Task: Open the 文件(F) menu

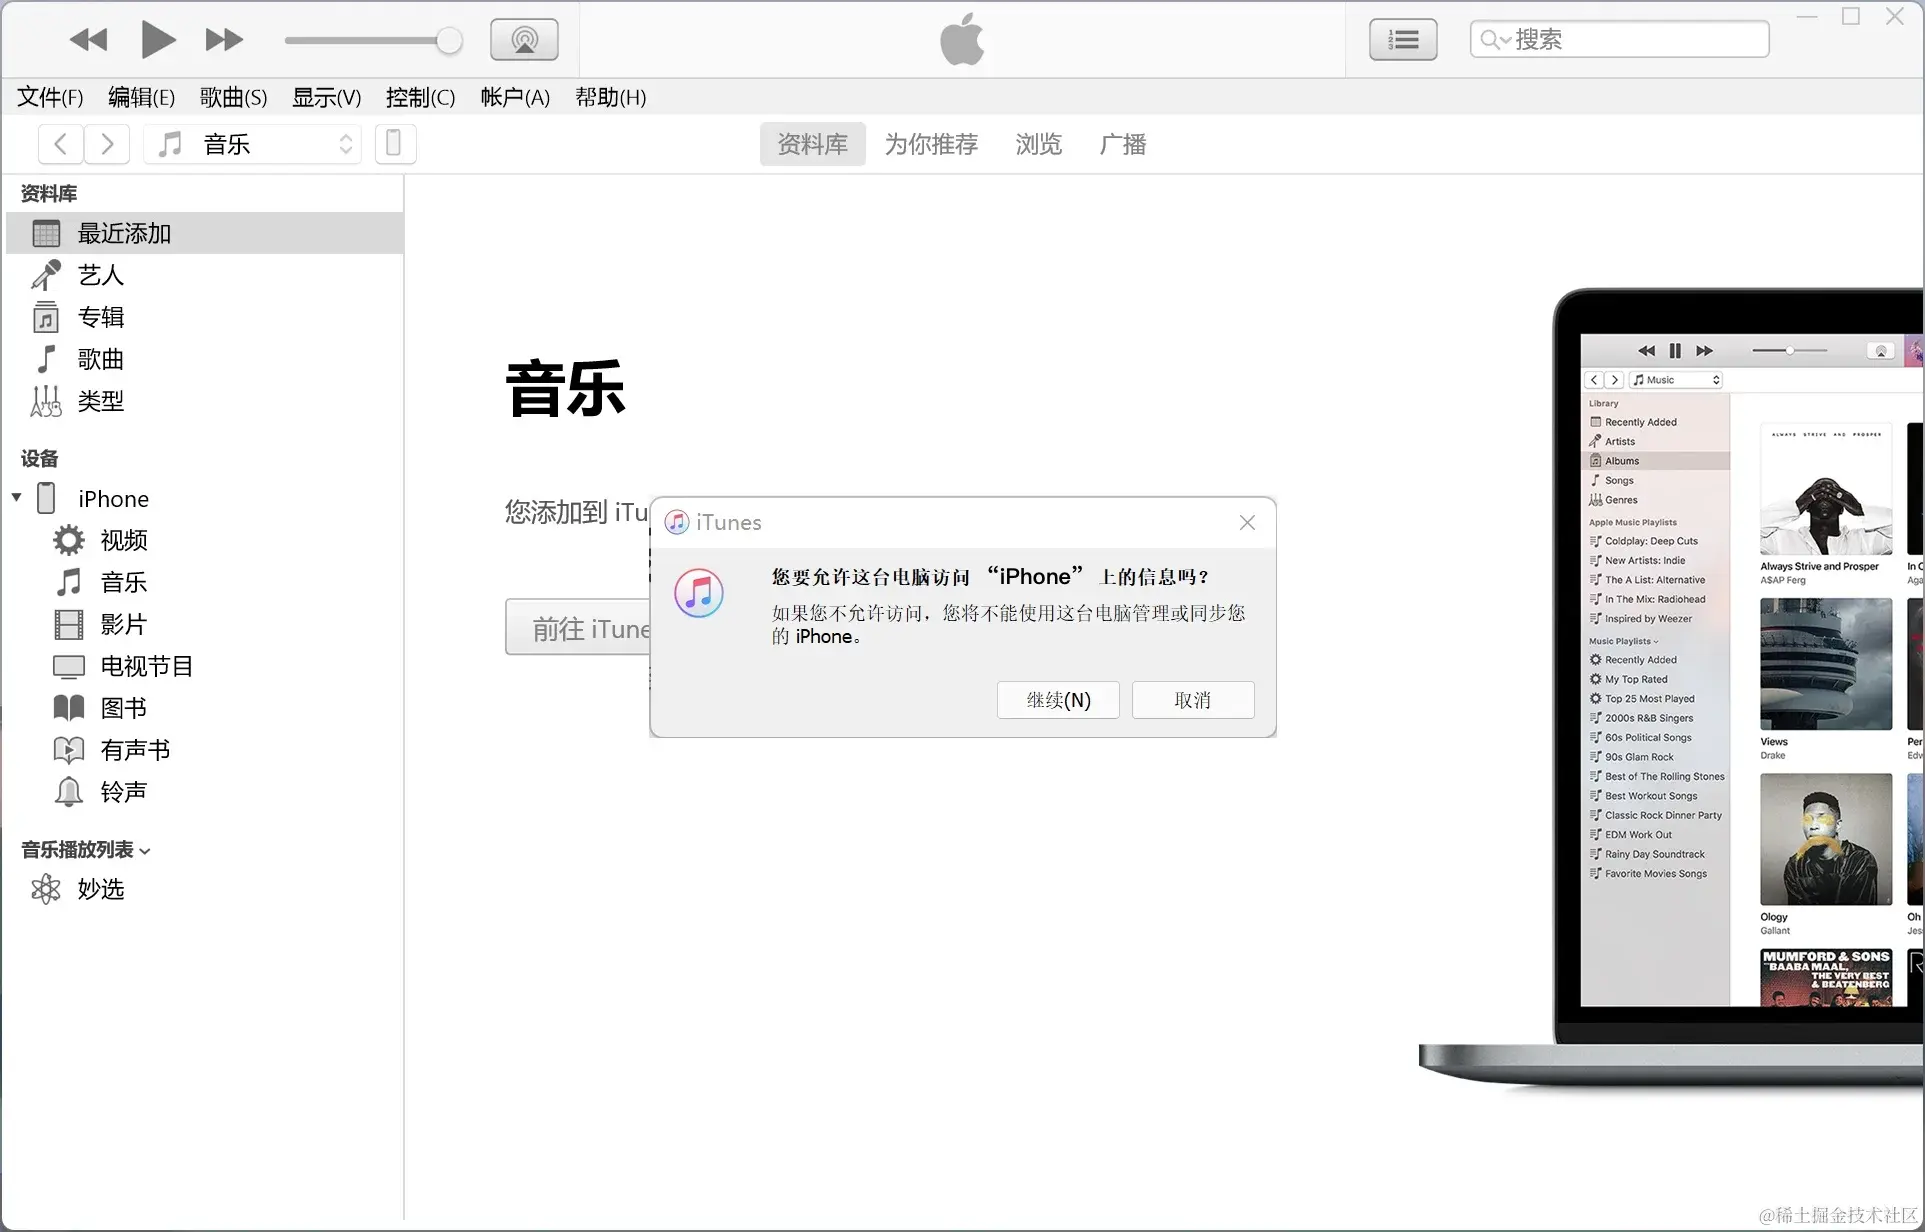Action: click(50, 97)
